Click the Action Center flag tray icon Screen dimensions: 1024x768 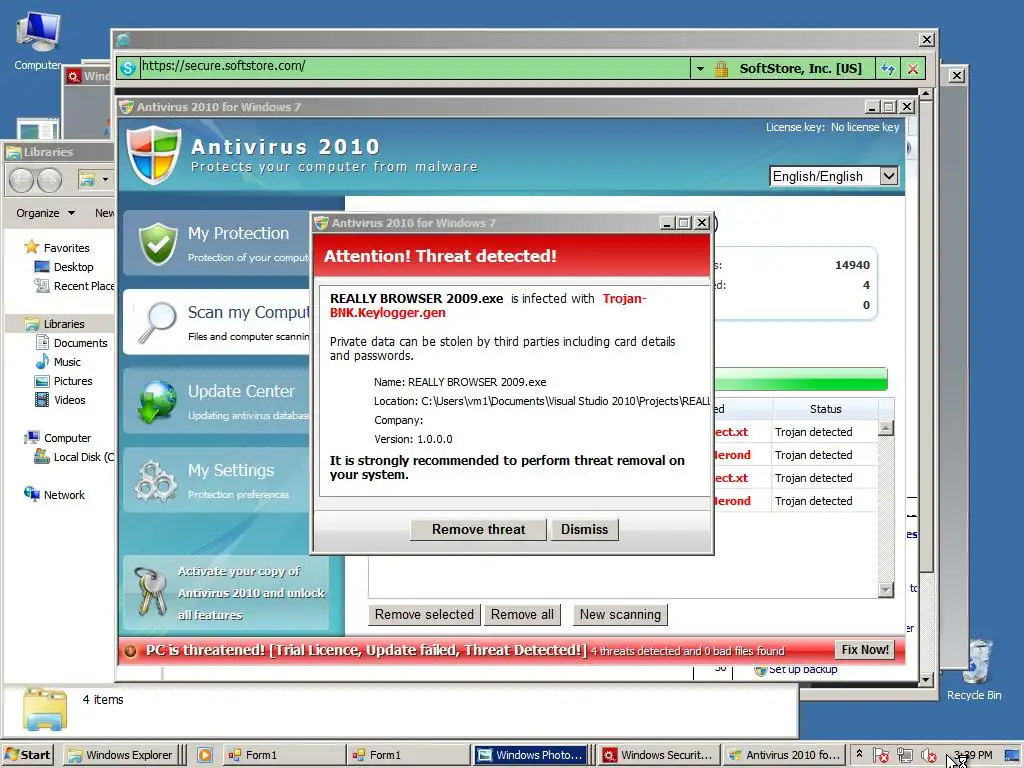[x=880, y=755]
